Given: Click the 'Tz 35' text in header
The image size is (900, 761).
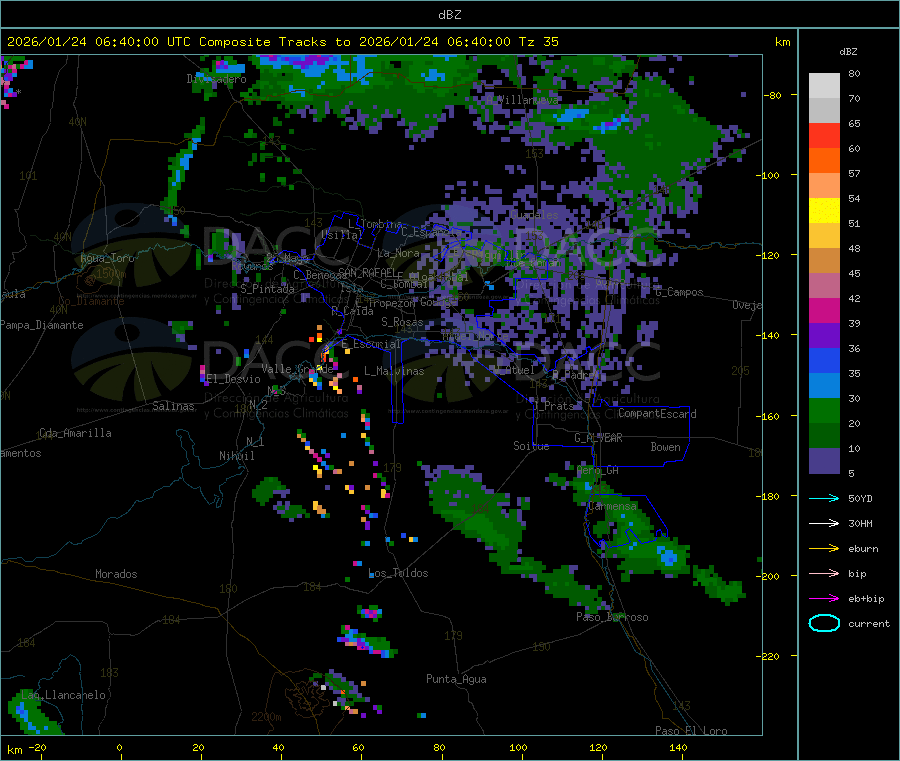Looking at the screenshot, I should click(538, 41).
